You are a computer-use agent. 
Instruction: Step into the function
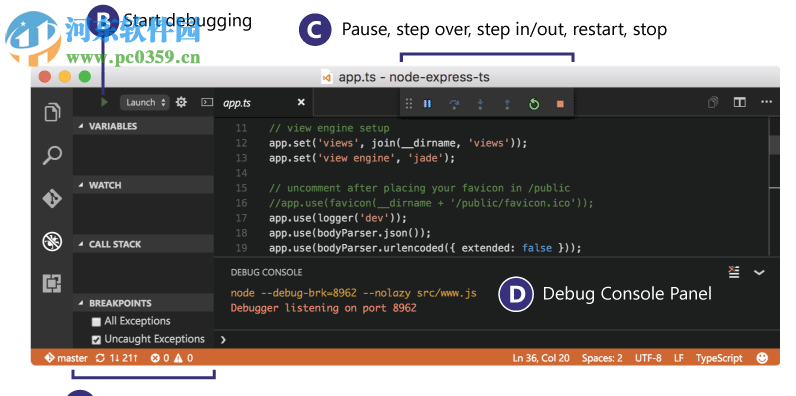tap(480, 104)
